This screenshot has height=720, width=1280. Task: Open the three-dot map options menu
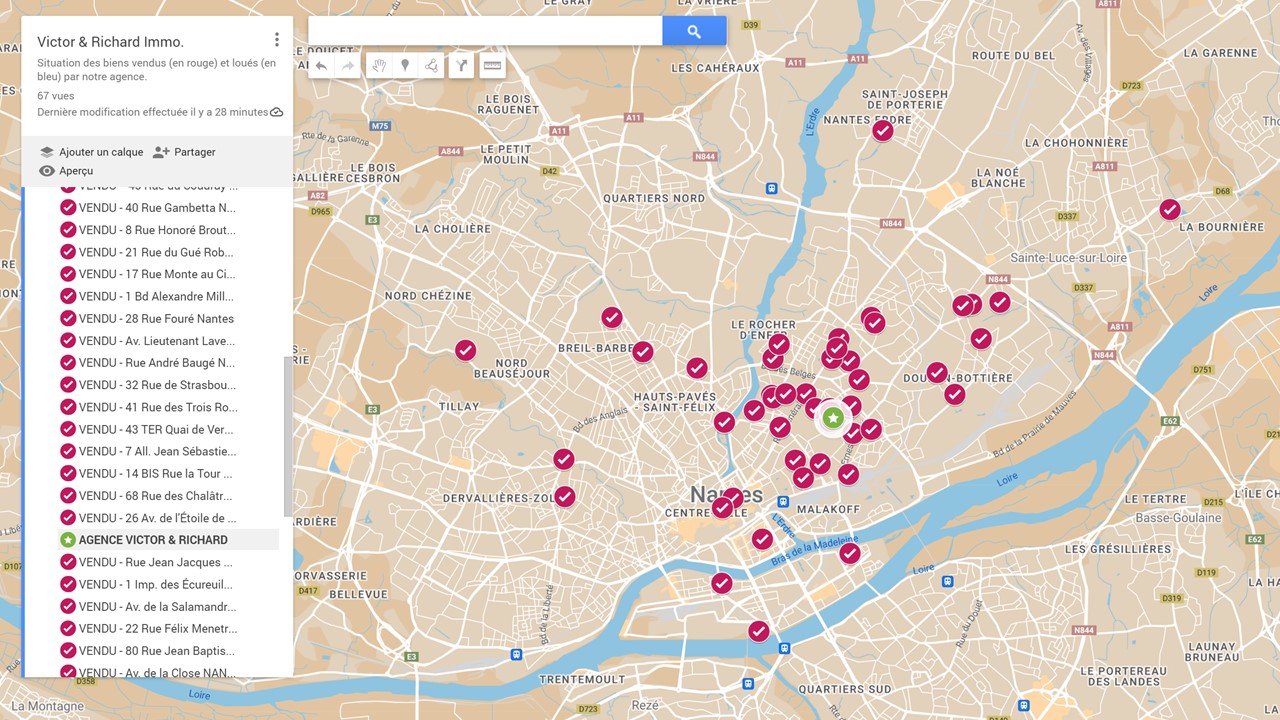click(x=277, y=40)
